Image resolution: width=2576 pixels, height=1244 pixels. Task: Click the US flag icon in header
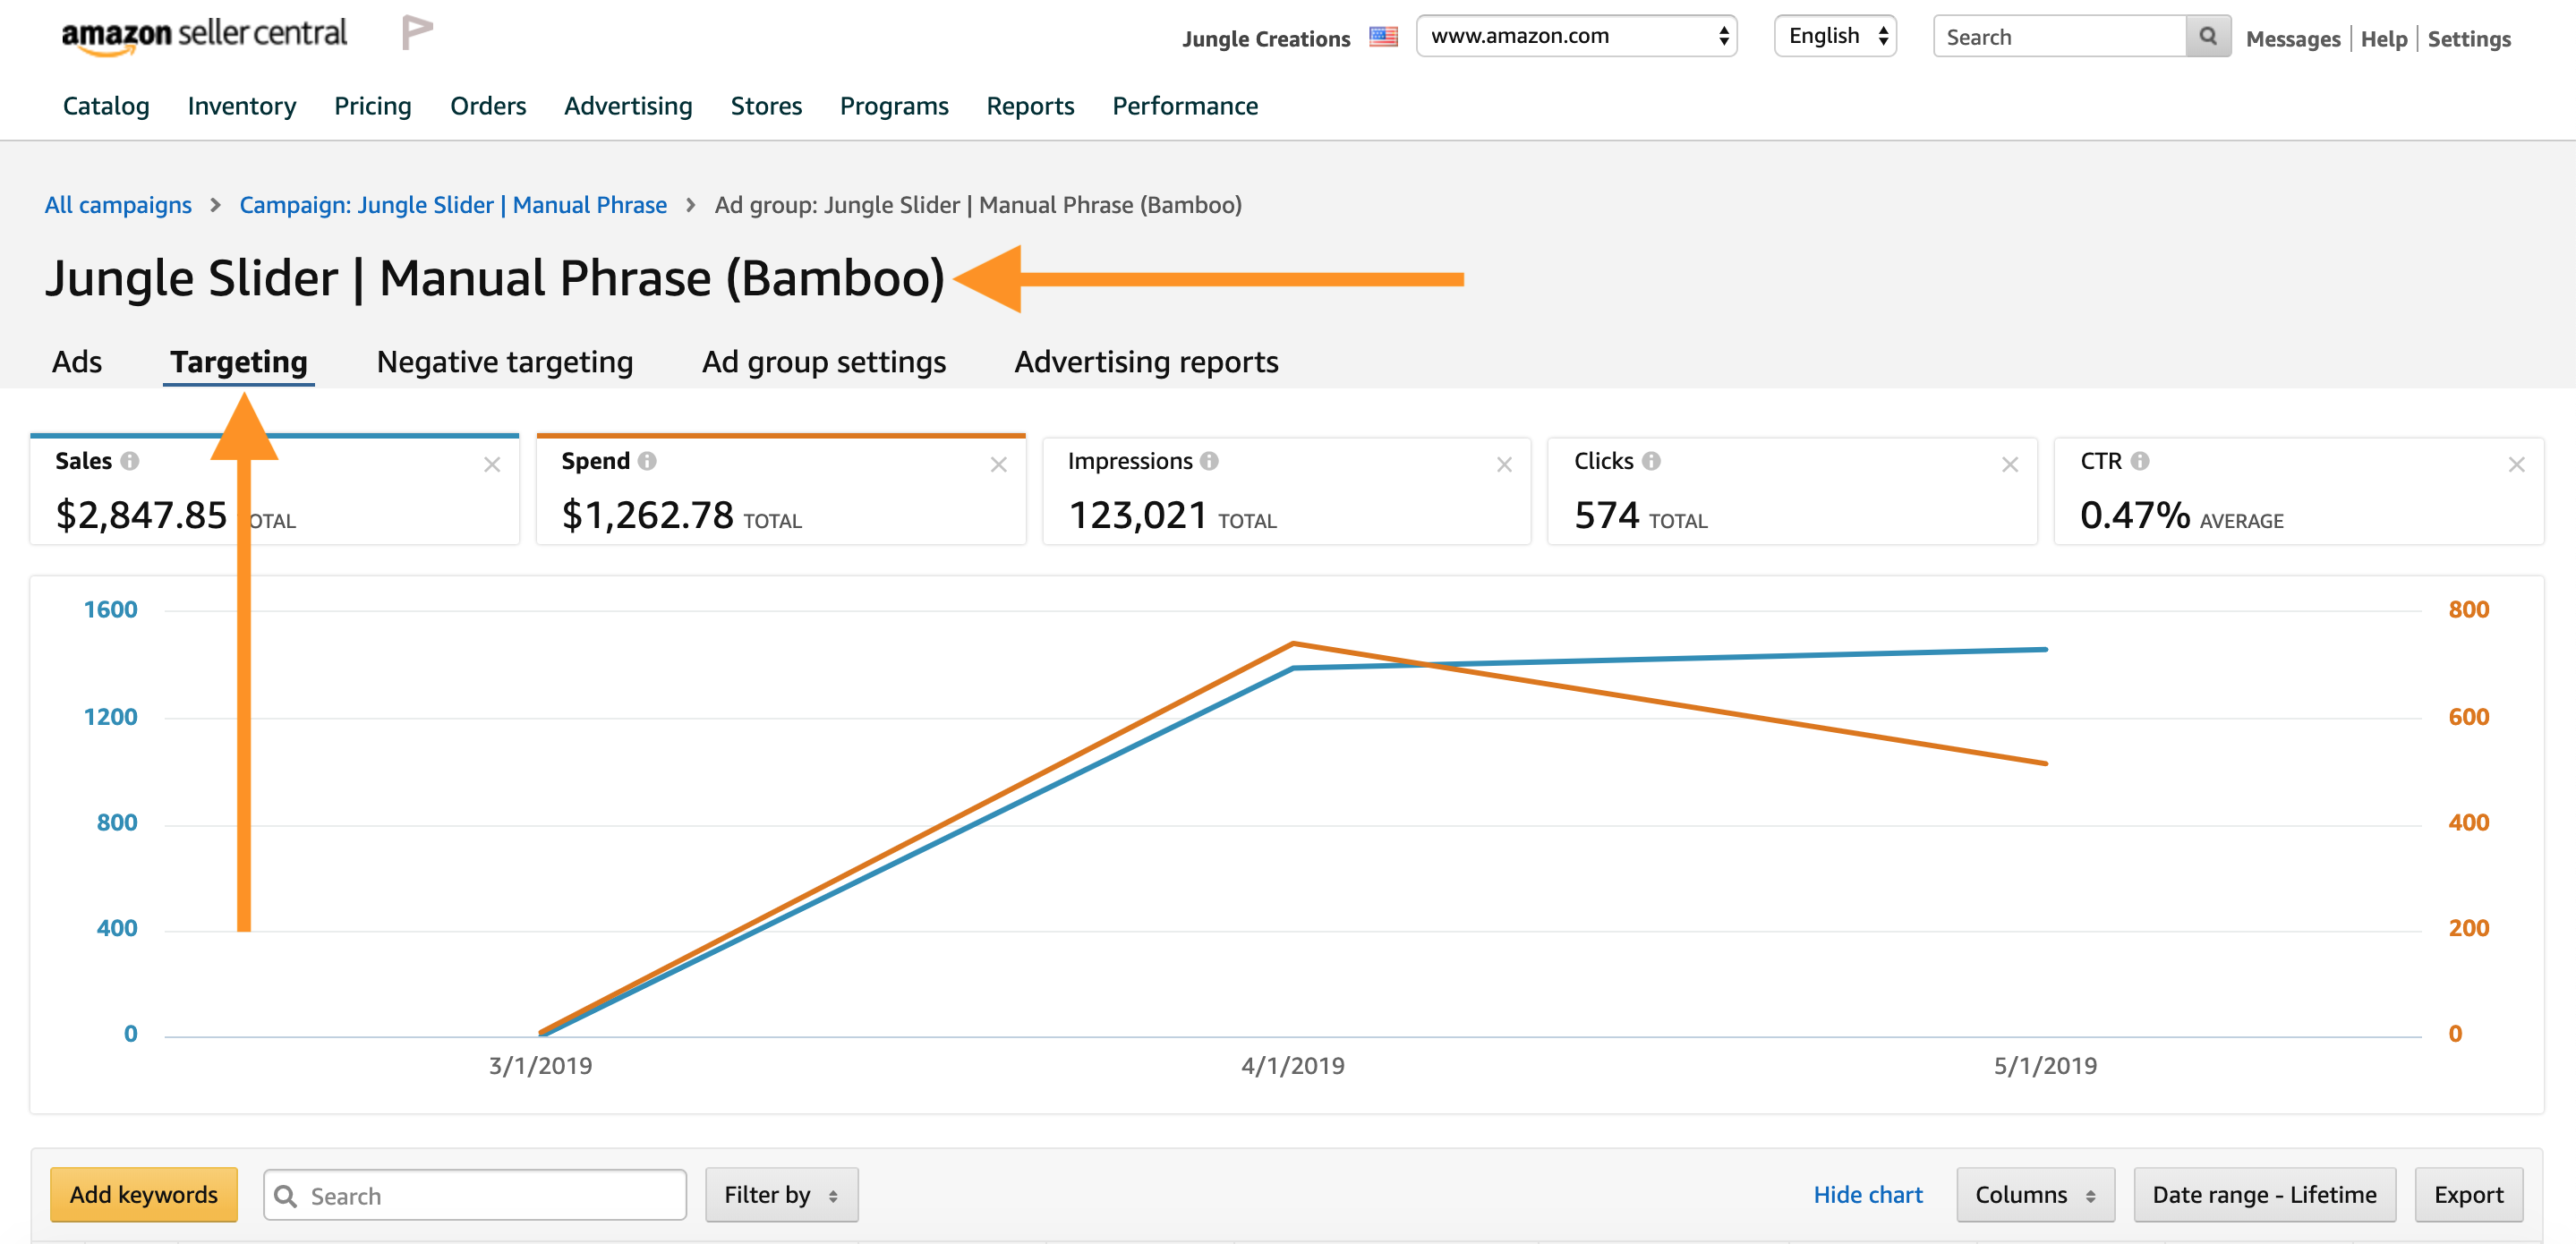(1383, 37)
